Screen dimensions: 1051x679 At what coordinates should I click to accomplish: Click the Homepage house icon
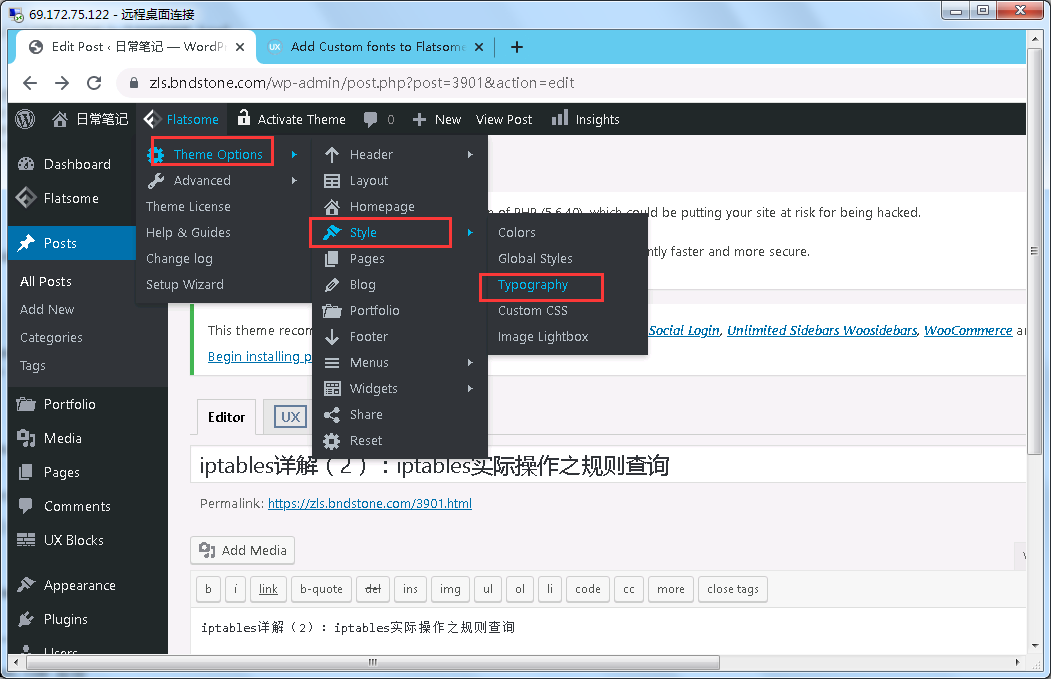pos(332,206)
